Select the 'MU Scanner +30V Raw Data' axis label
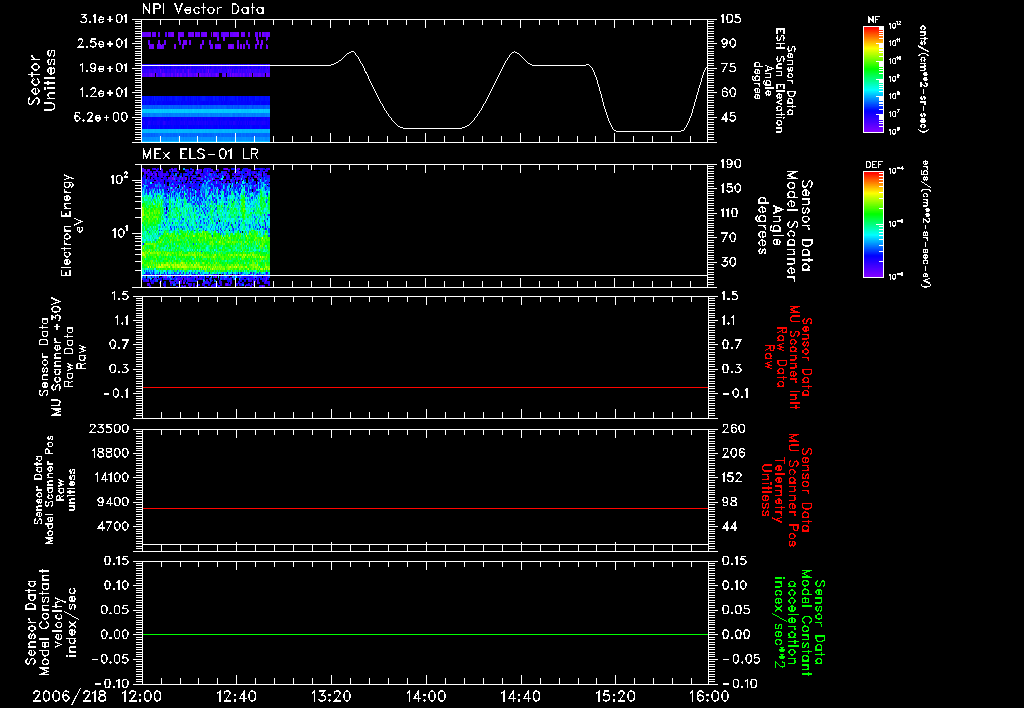This screenshot has width=1024, height=708. click(x=61, y=357)
